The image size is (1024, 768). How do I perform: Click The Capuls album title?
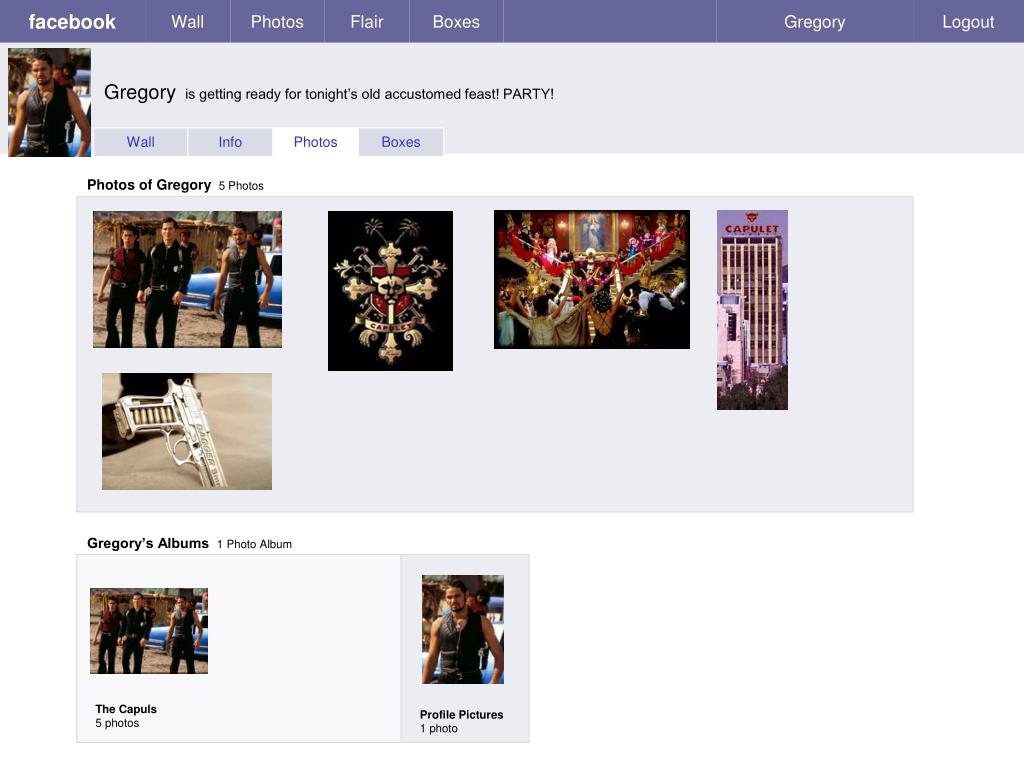(126, 709)
